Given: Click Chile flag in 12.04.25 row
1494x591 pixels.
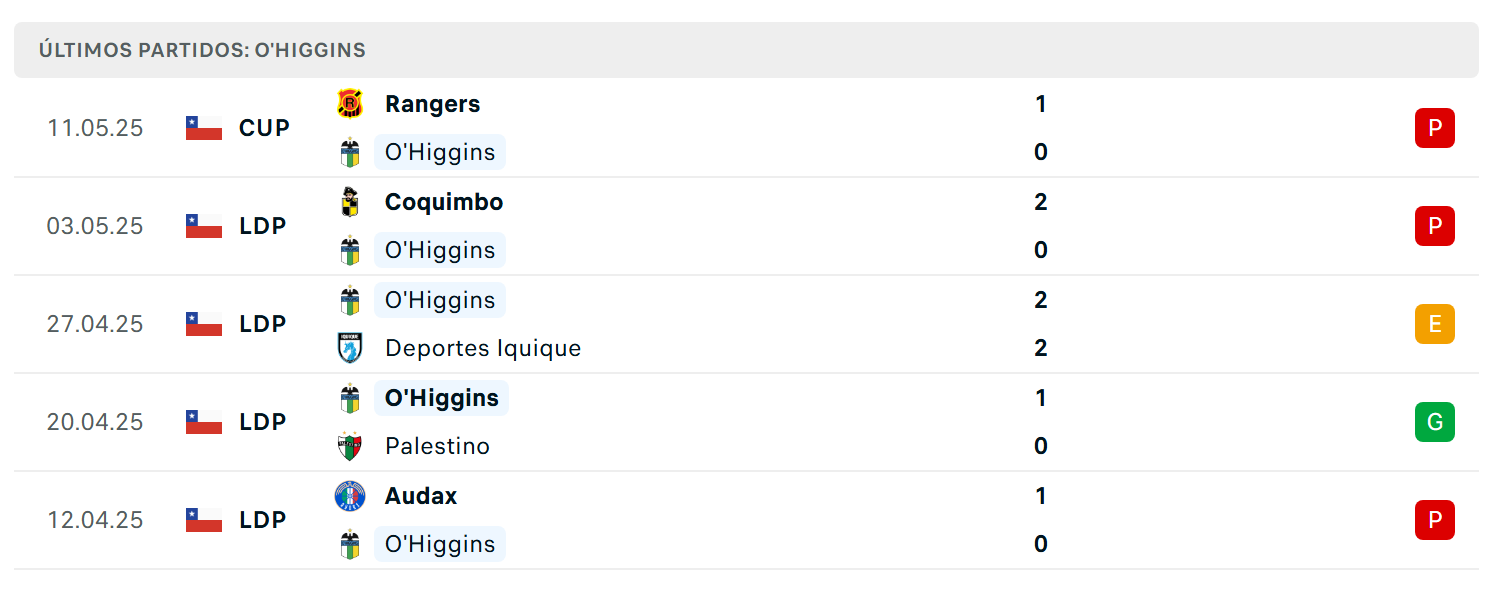Looking at the screenshot, I should tap(204, 520).
